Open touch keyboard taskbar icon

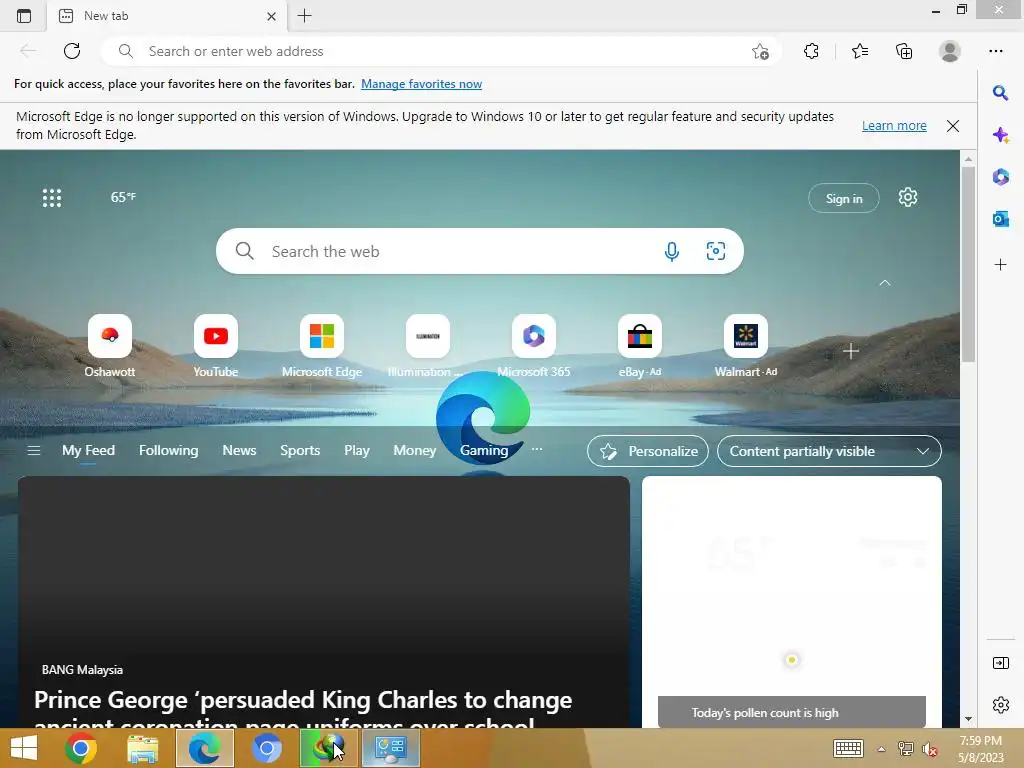pos(848,748)
